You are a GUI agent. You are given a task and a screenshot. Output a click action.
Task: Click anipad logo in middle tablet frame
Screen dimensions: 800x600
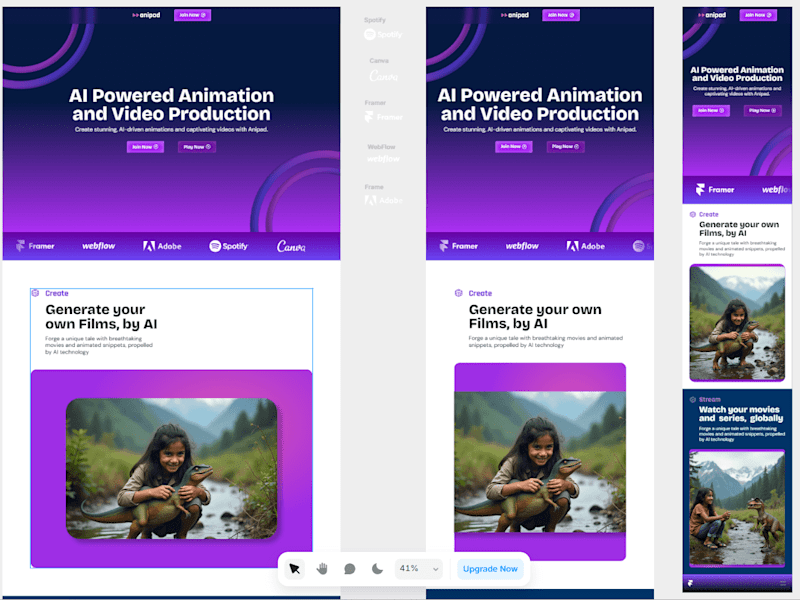click(514, 15)
